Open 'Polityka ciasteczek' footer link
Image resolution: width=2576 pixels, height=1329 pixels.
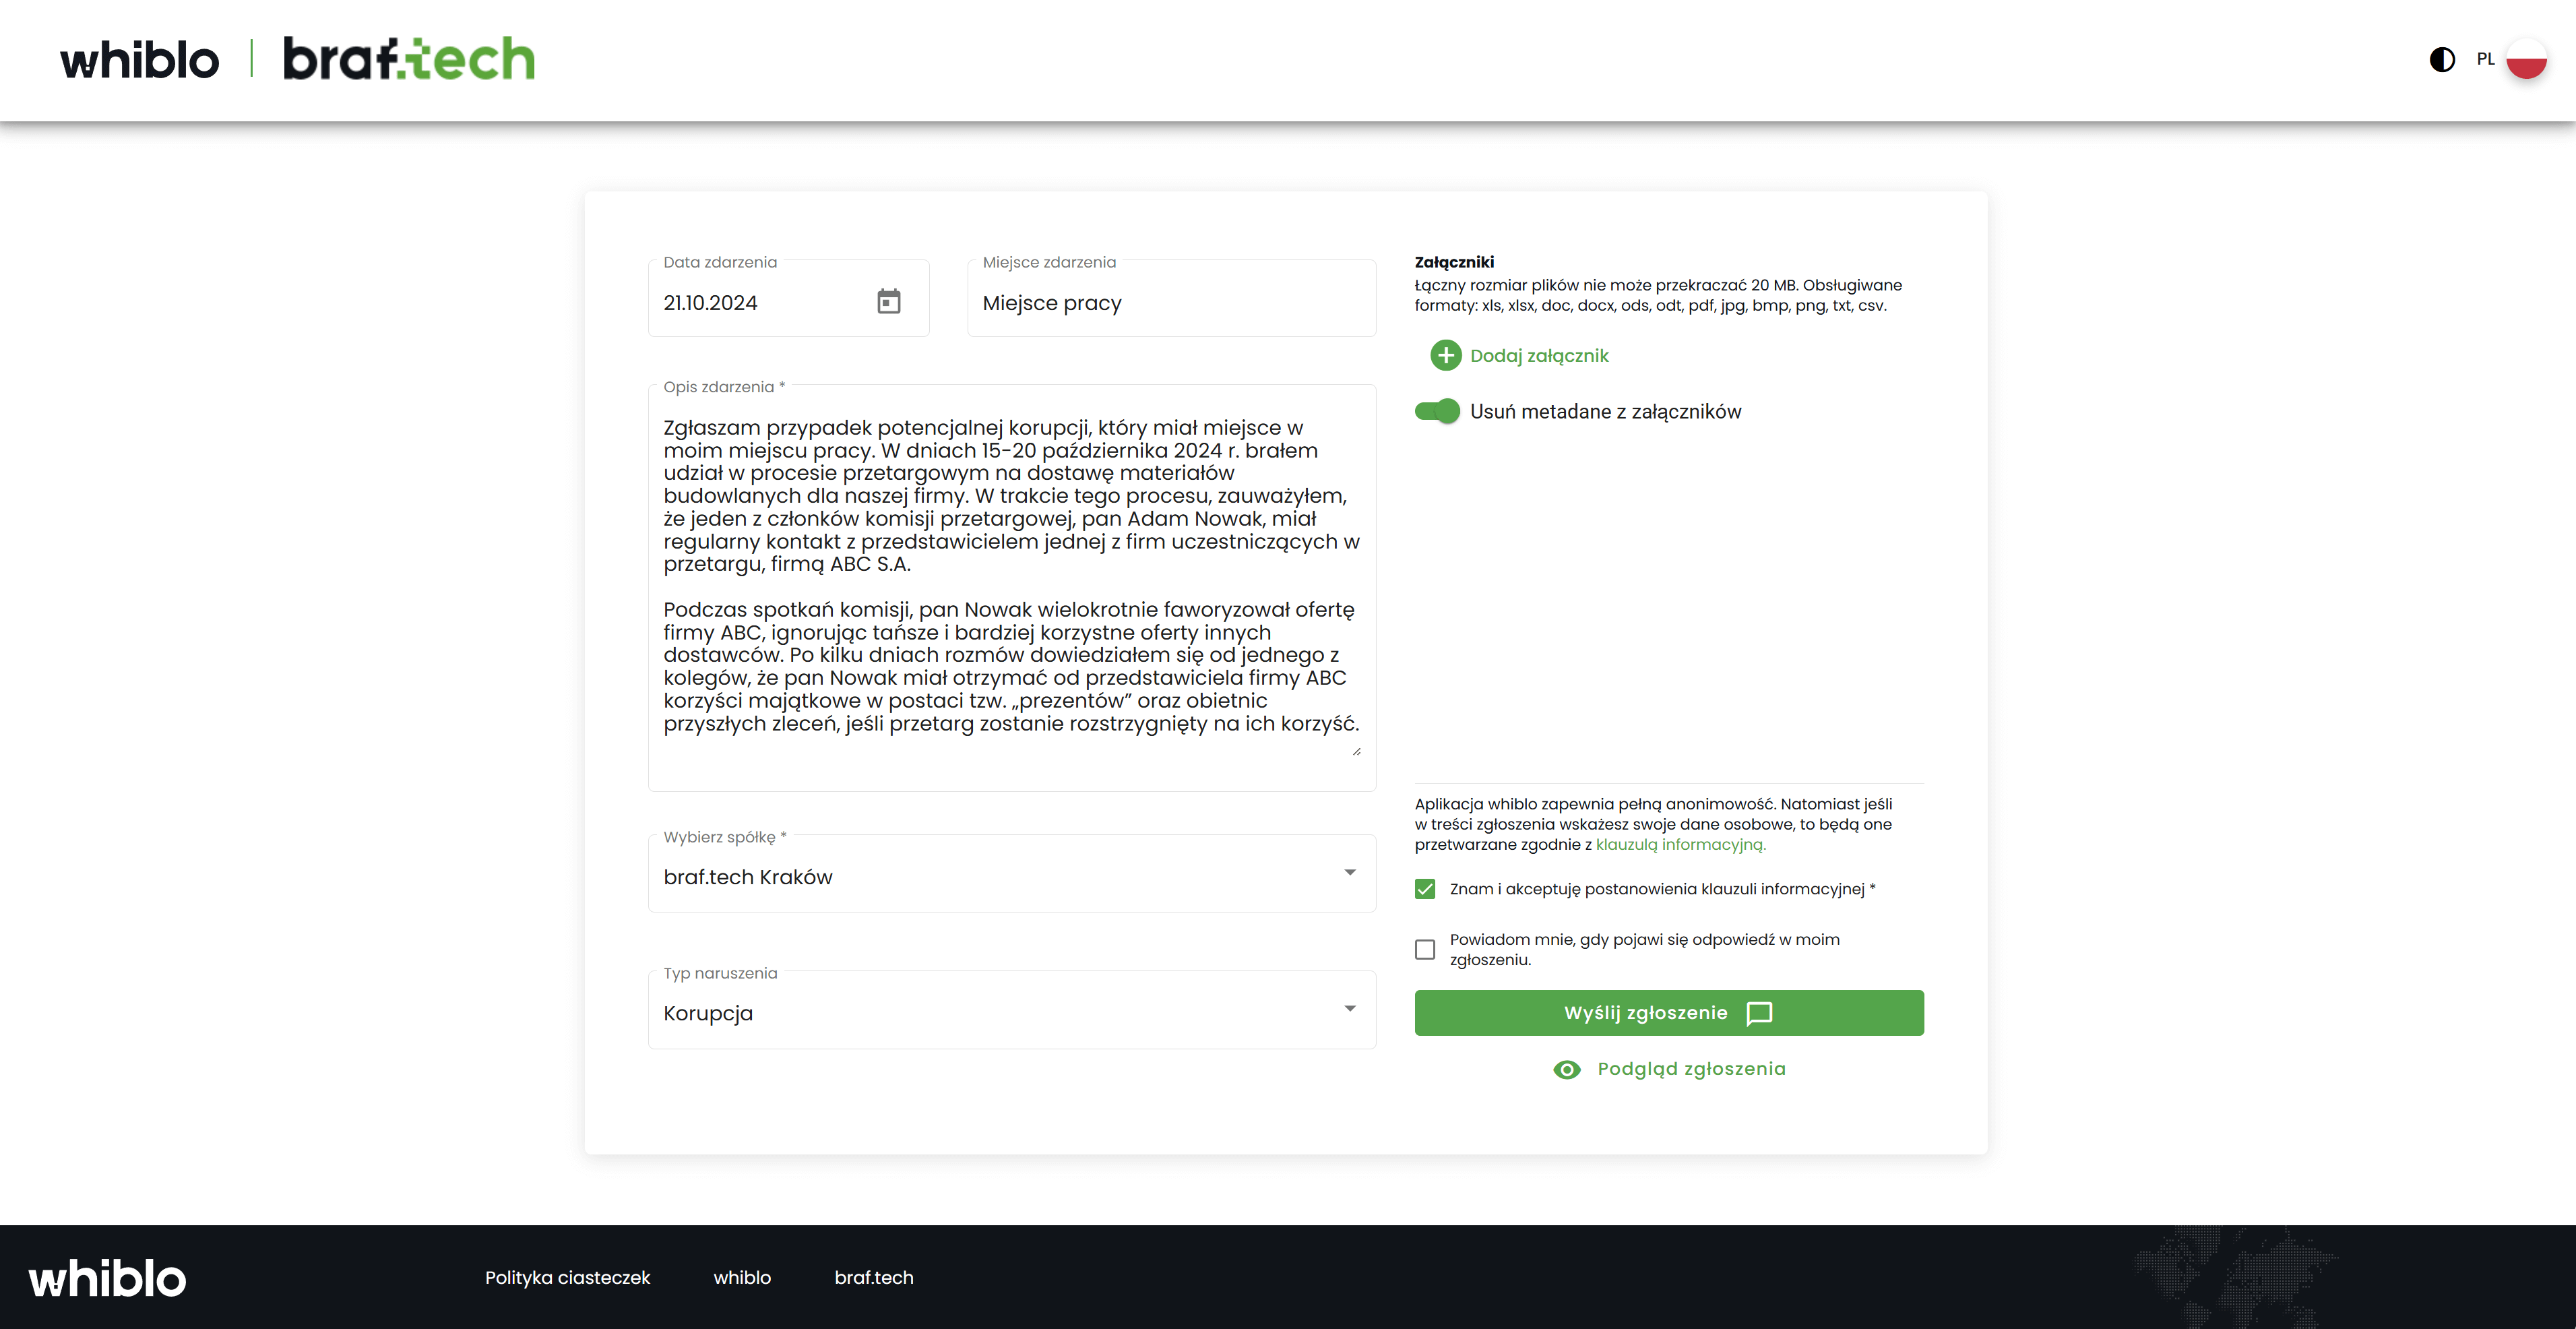567,1277
